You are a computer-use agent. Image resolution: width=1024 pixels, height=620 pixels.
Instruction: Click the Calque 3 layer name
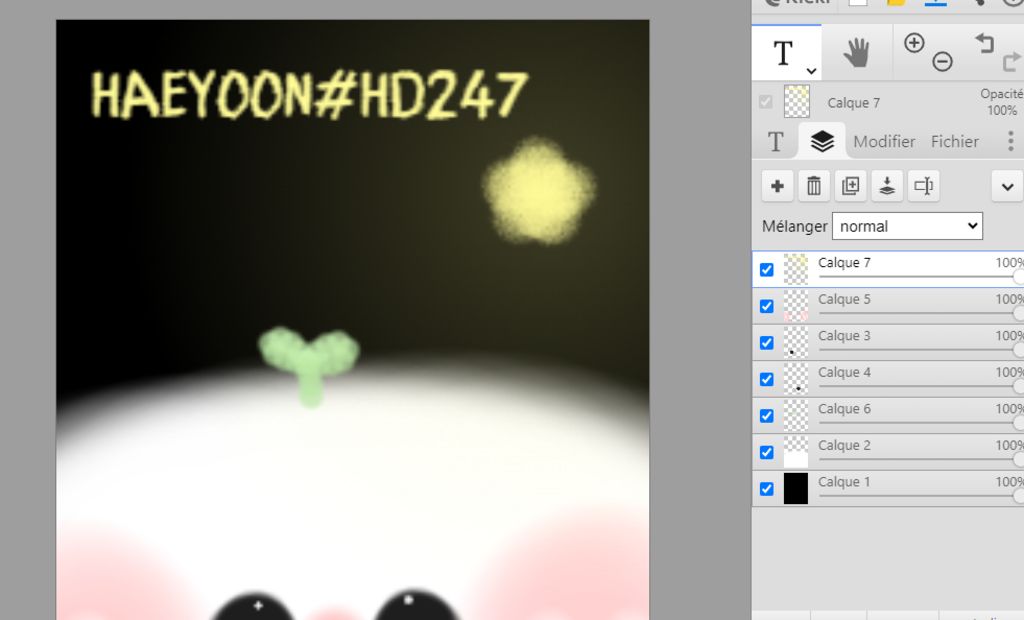844,336
